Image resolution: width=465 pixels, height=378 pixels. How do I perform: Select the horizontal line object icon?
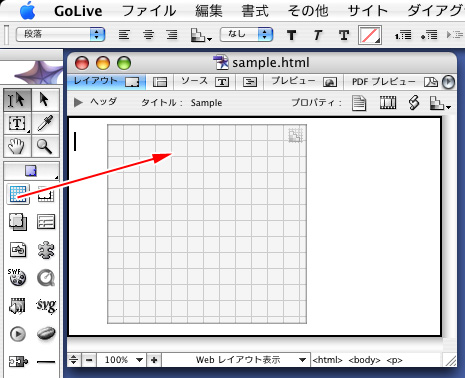(46, 361)
